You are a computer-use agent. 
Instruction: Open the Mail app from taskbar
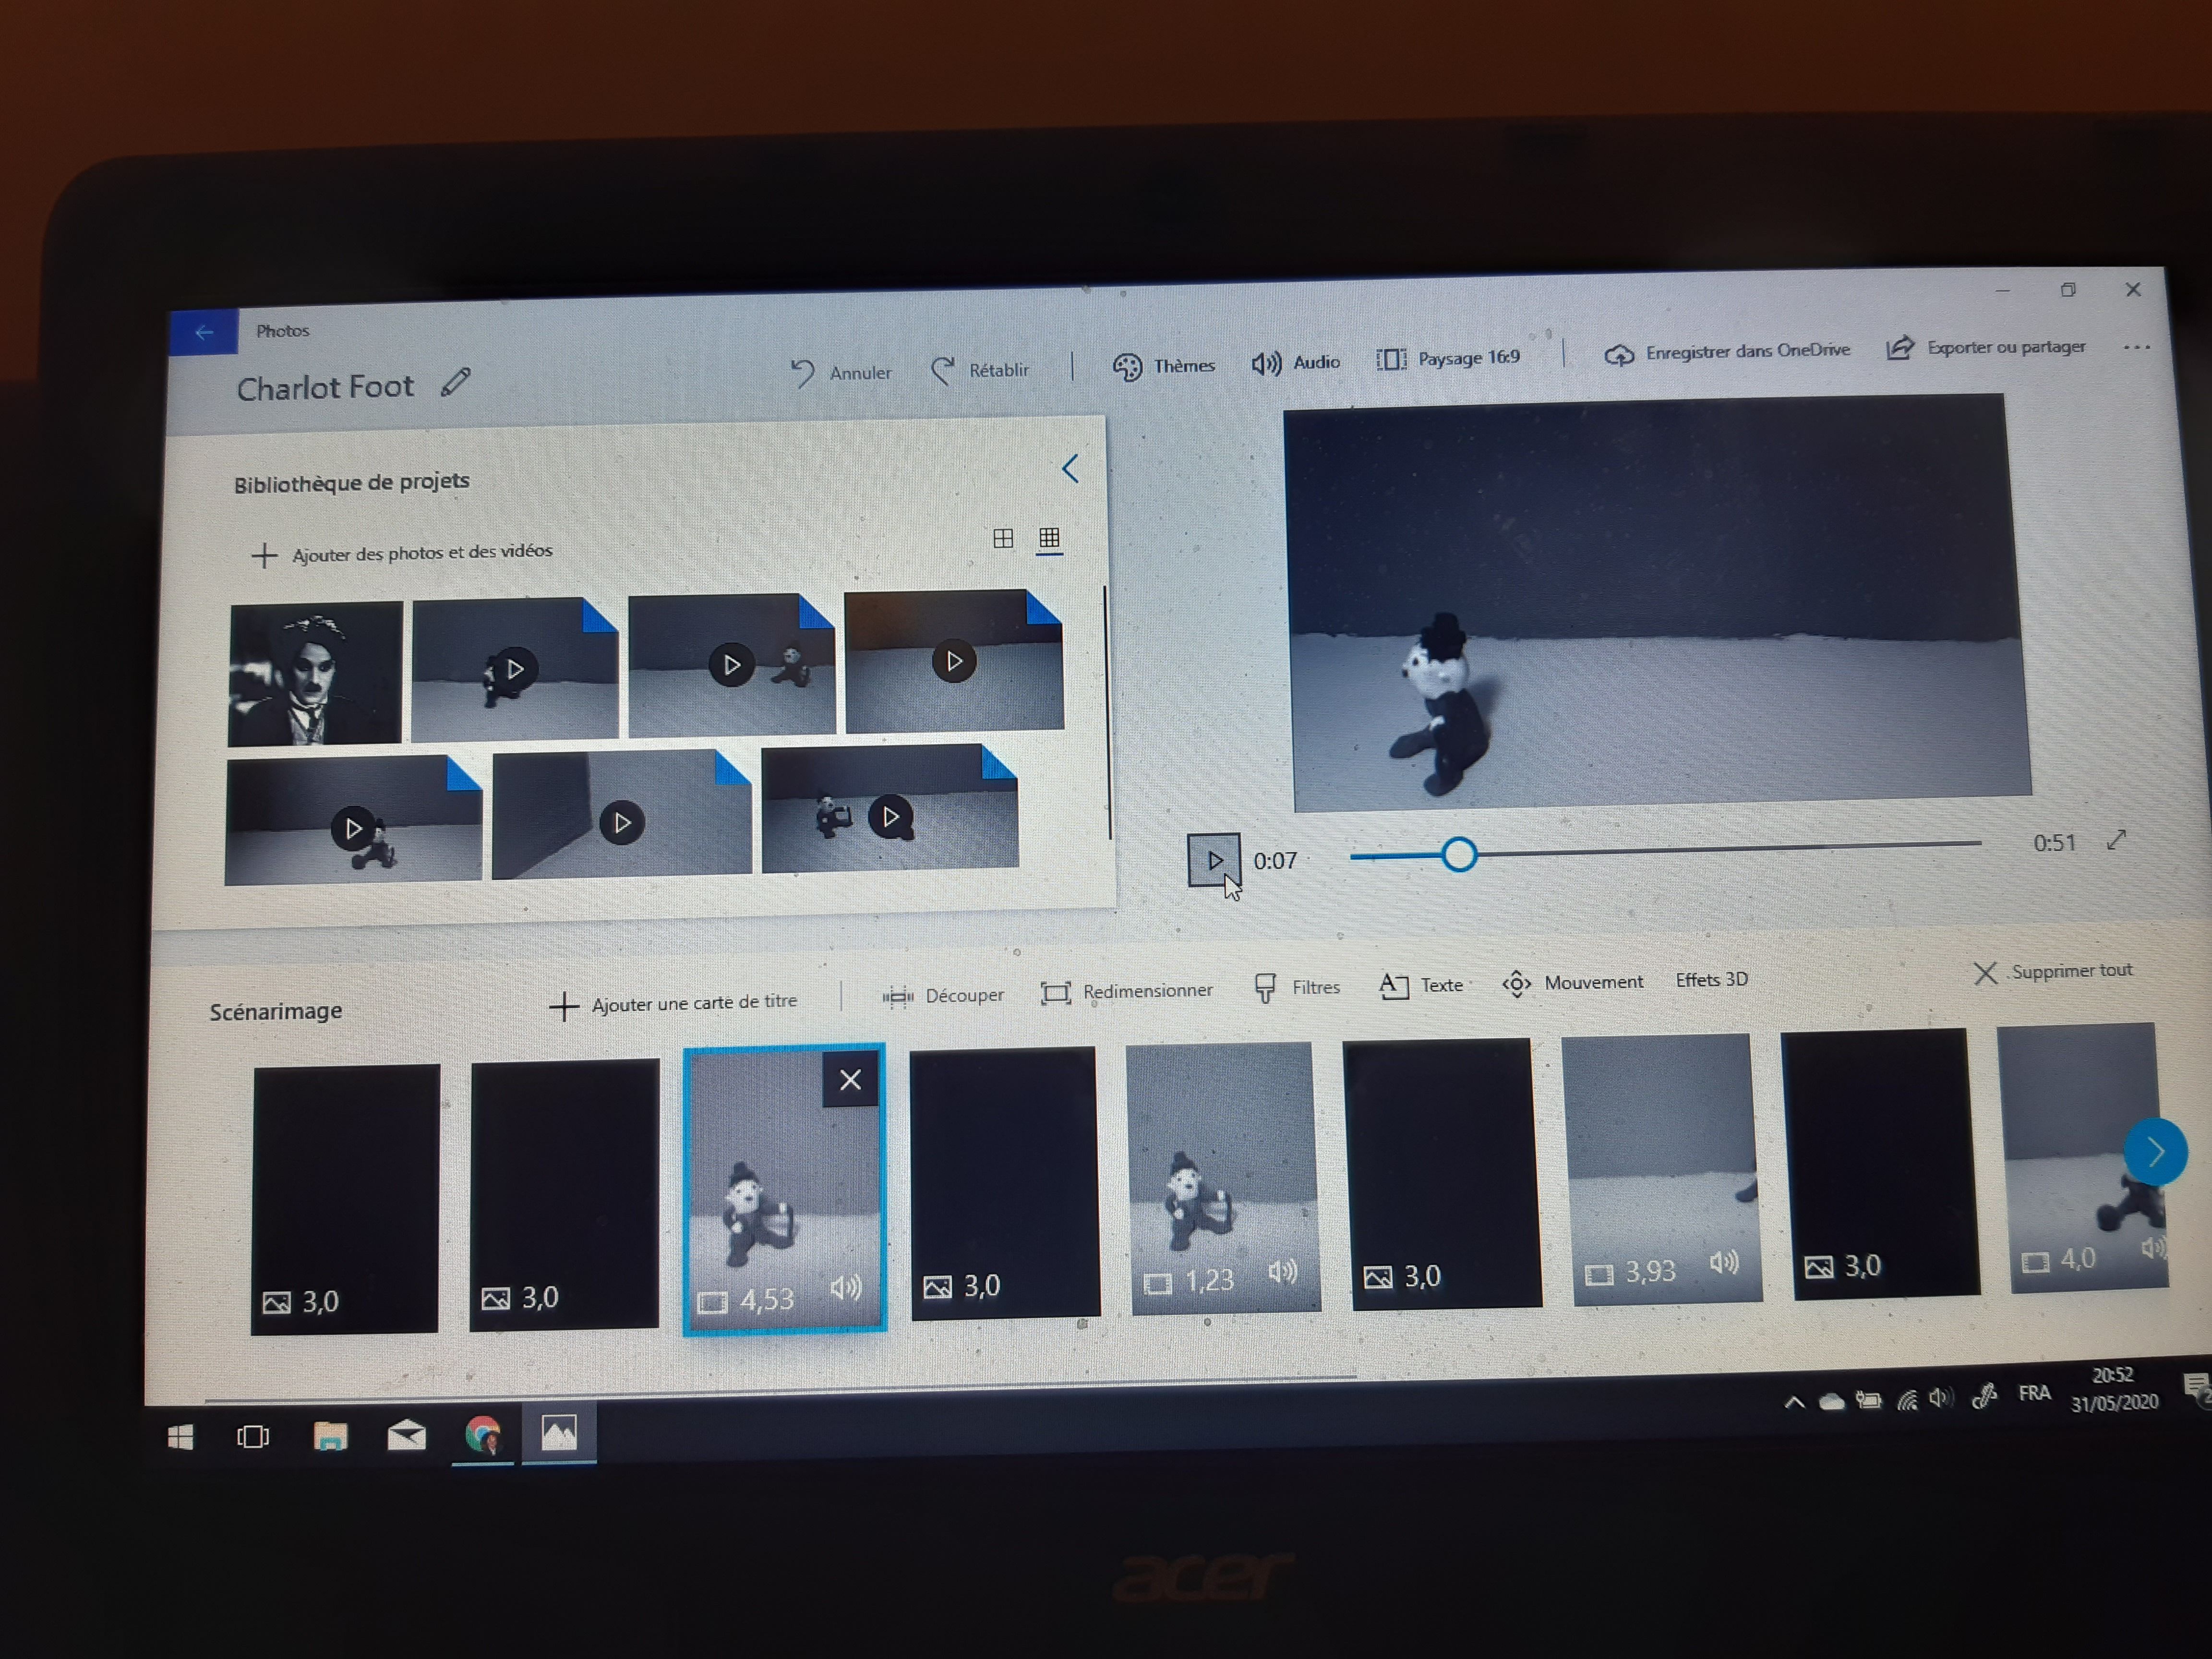(406, 1436)
